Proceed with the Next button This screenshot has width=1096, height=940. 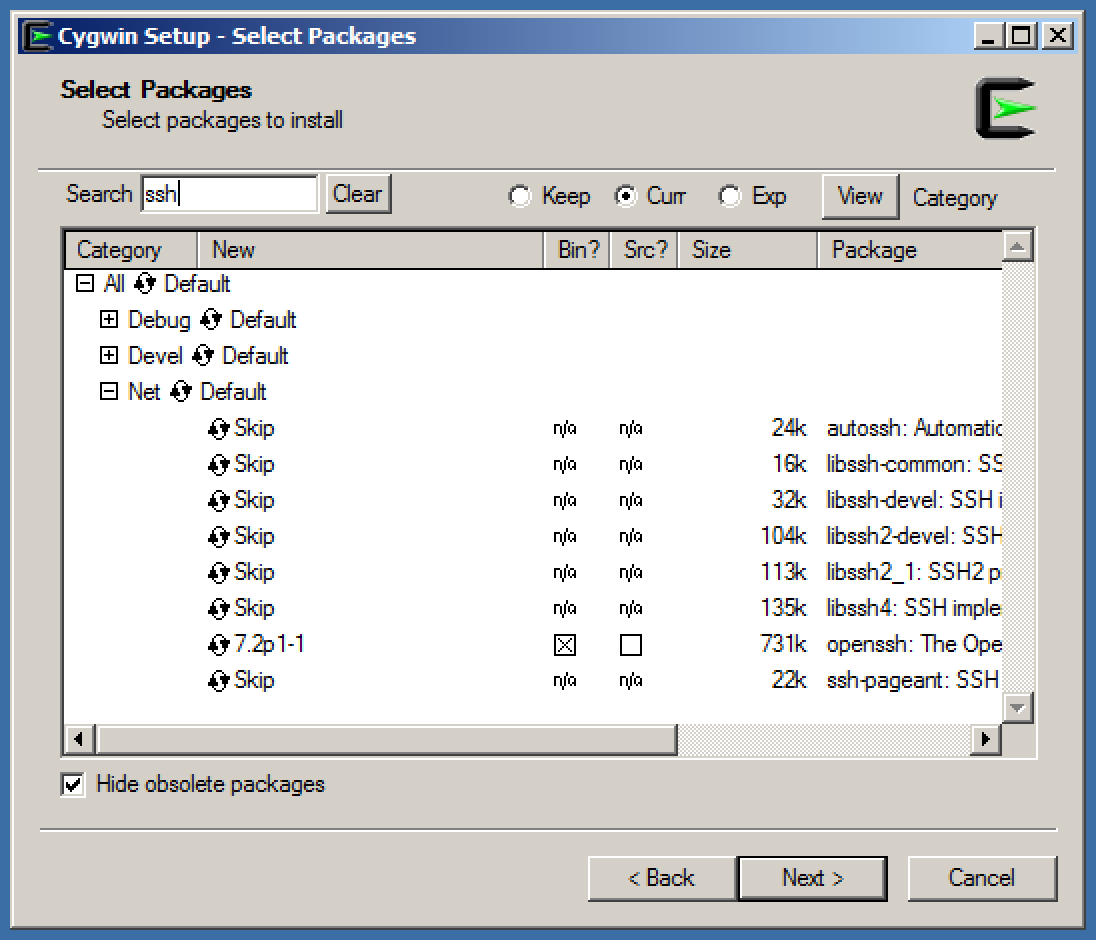pos(813,878)
